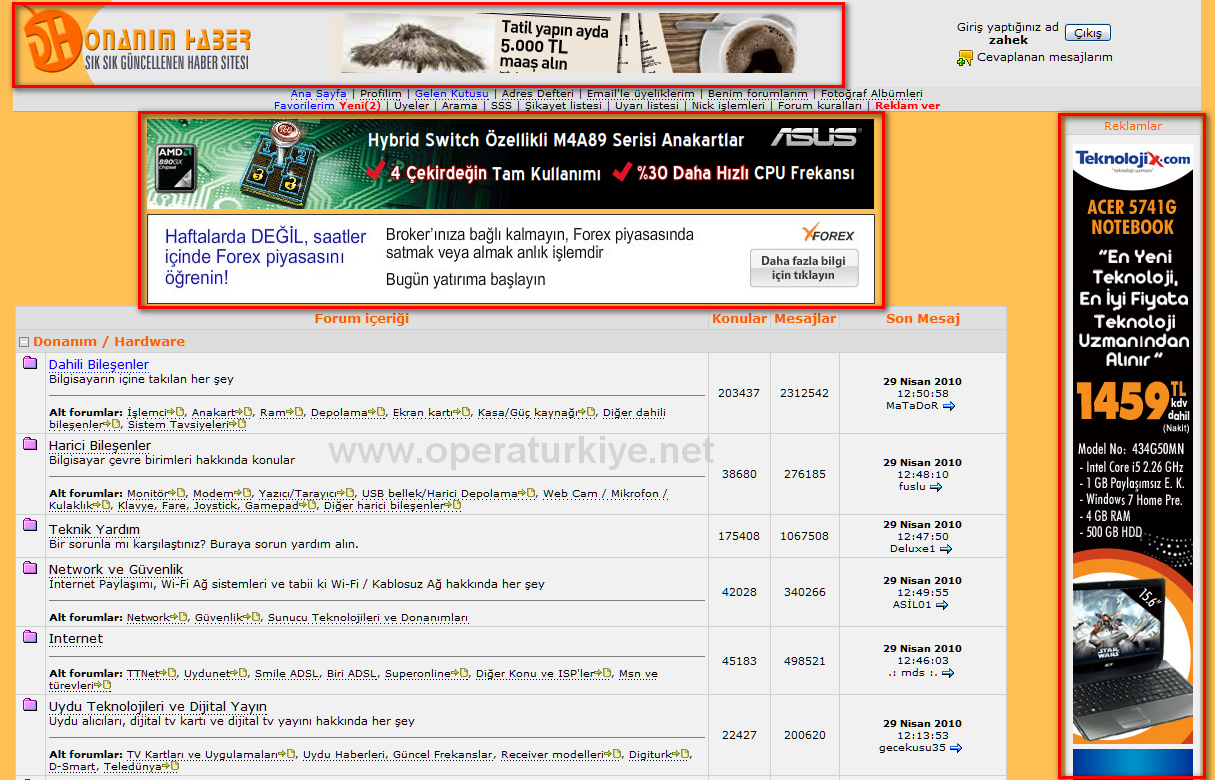
Task: Open Fotoğraf Albümleri
Action: coord(872,94)
